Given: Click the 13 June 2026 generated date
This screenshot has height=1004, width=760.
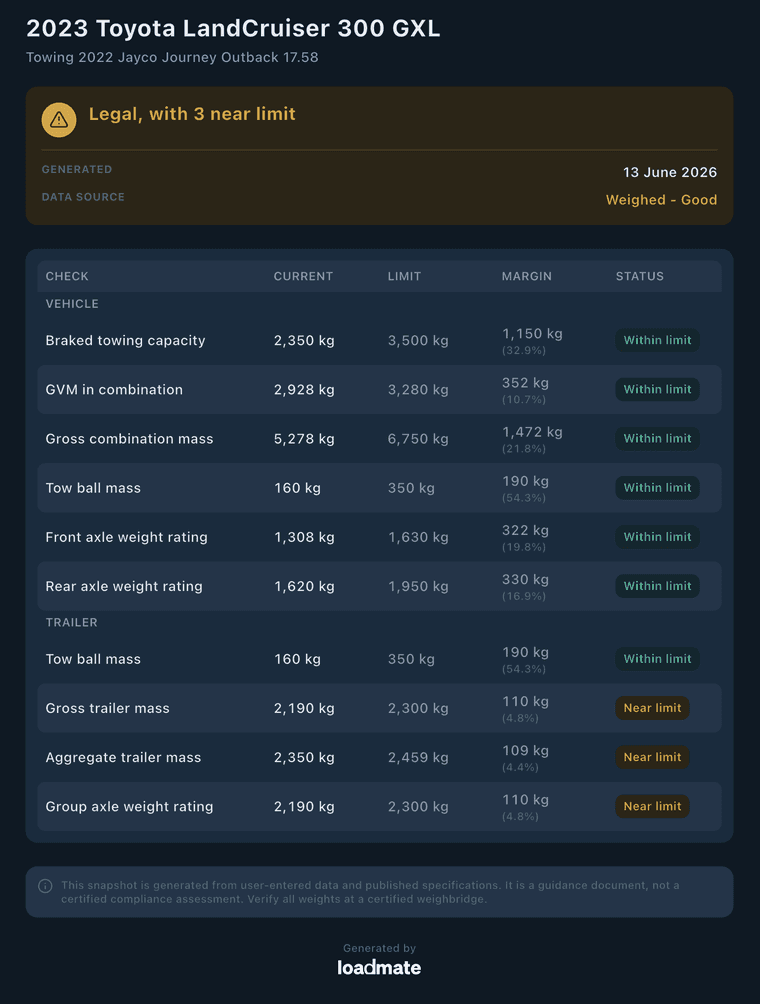Looking at the screenshot, I should point(670,172).
